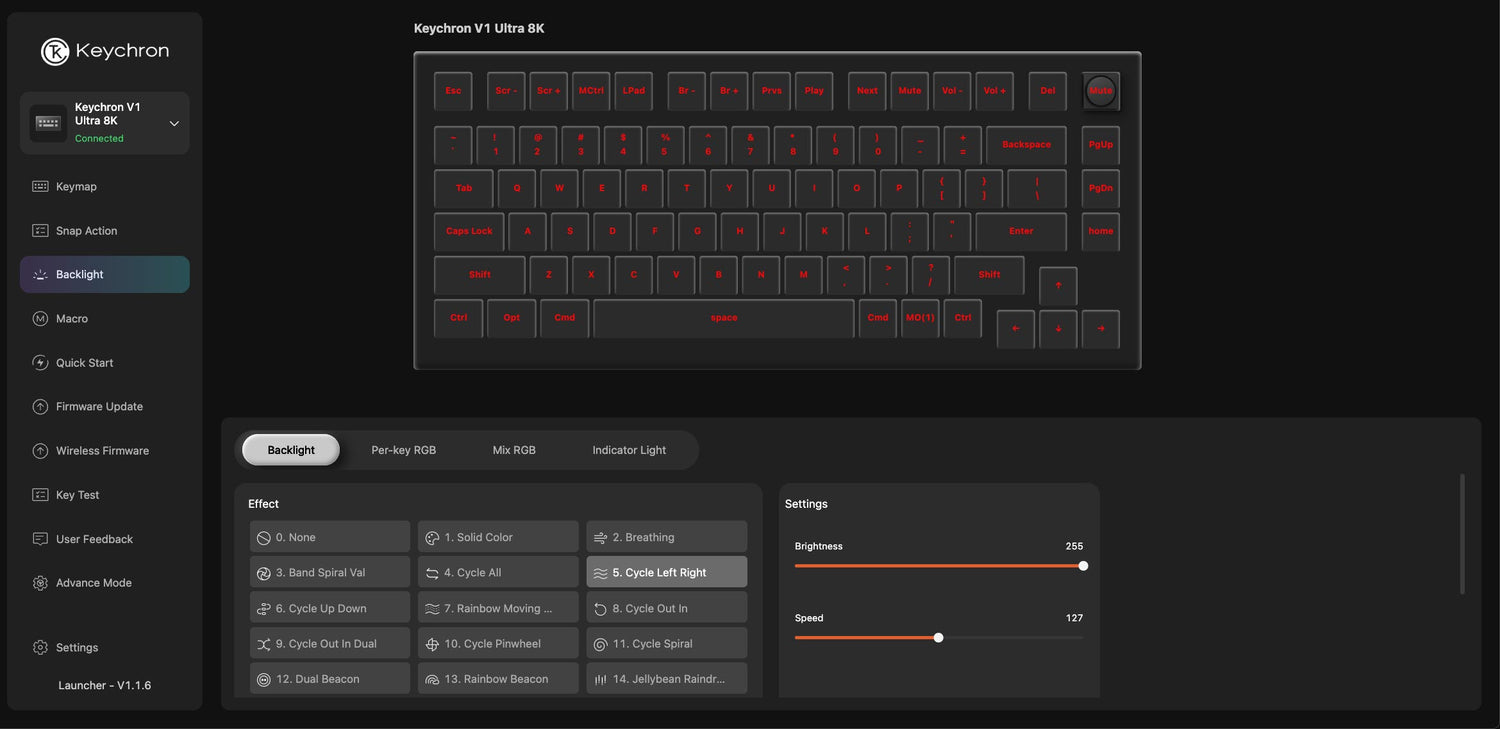This screenshot has height=729, width=1500.
Task: Pick the Cycle Pinwheel effect
Action: [x=498, y=644]
